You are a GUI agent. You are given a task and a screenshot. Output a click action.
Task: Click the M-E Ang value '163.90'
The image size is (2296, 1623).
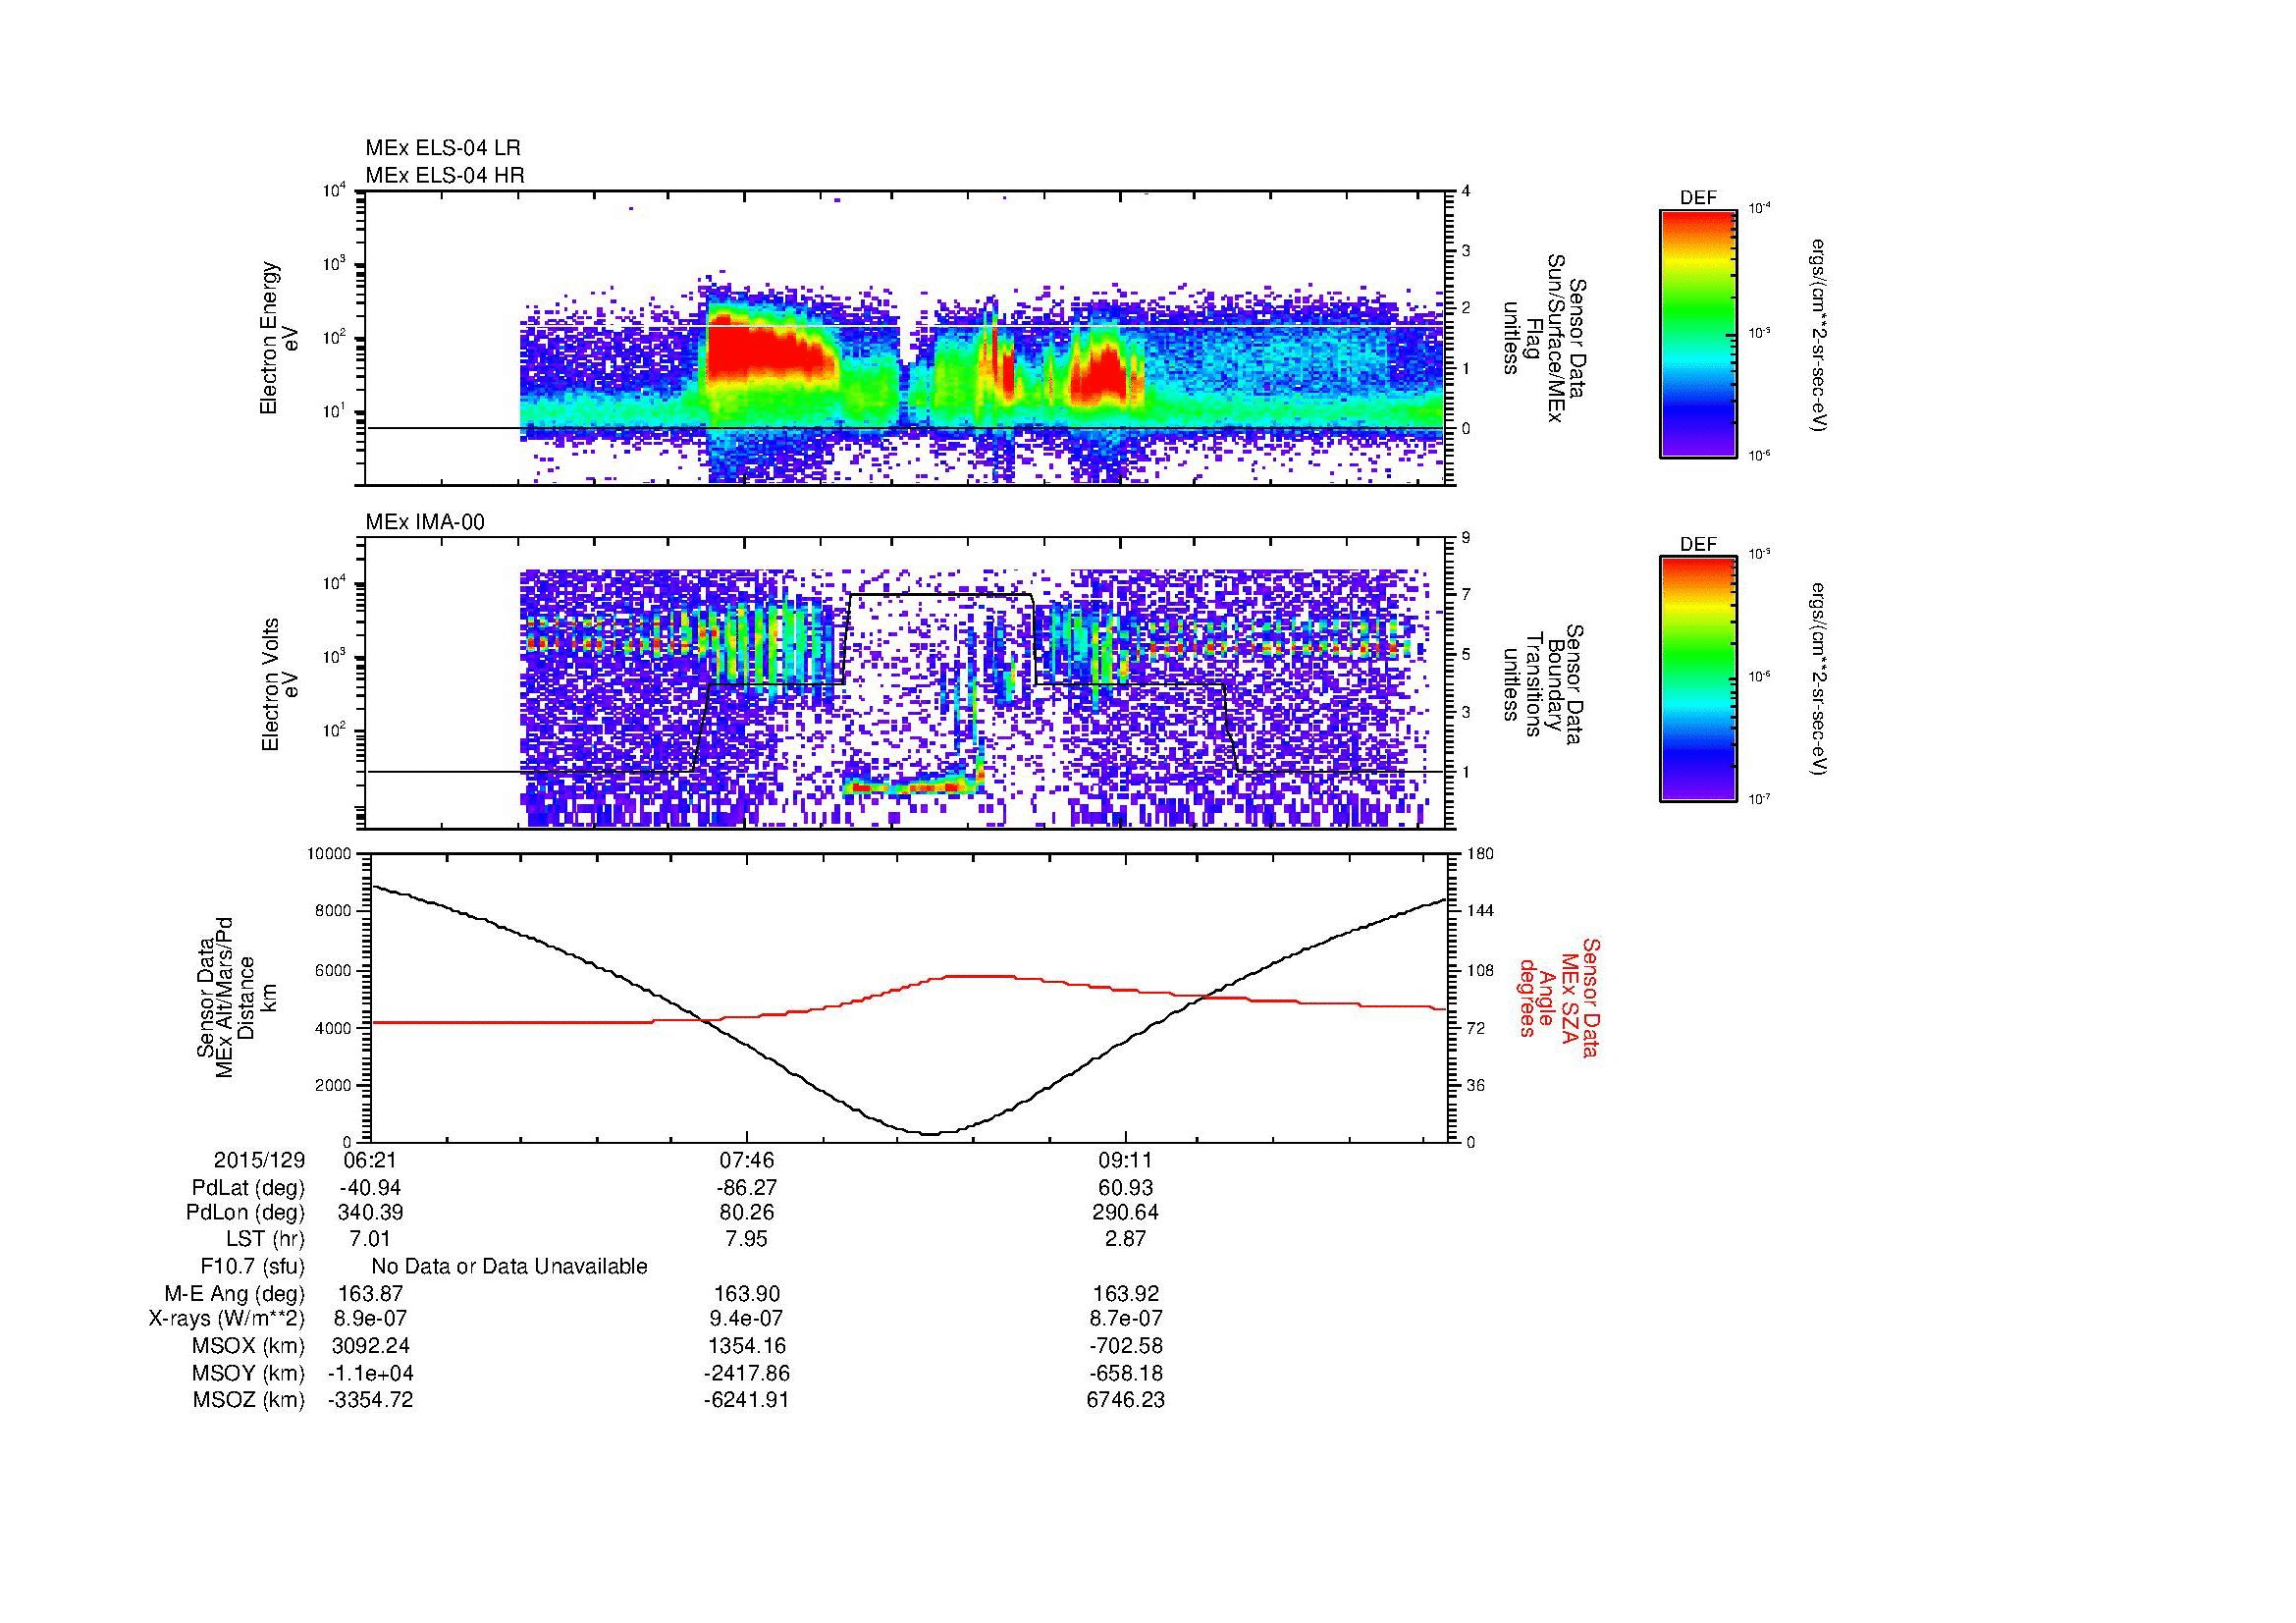click(x=747, y=1293)
